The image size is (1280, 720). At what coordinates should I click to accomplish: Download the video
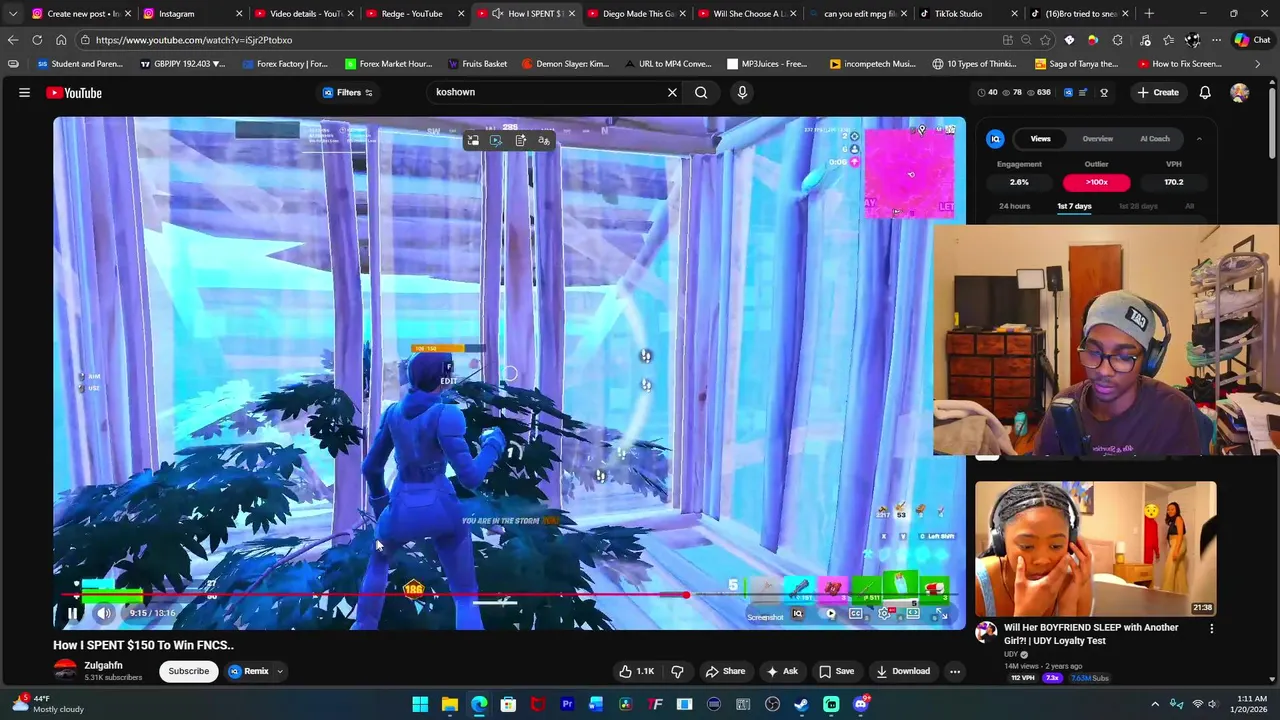pos(903,671)
